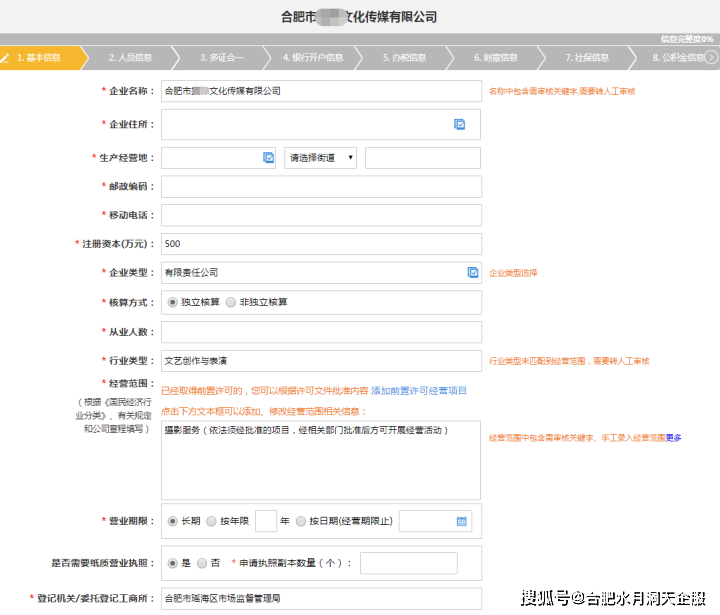
Task: Click into the 企业住所 input field
Action: [321, 124]
